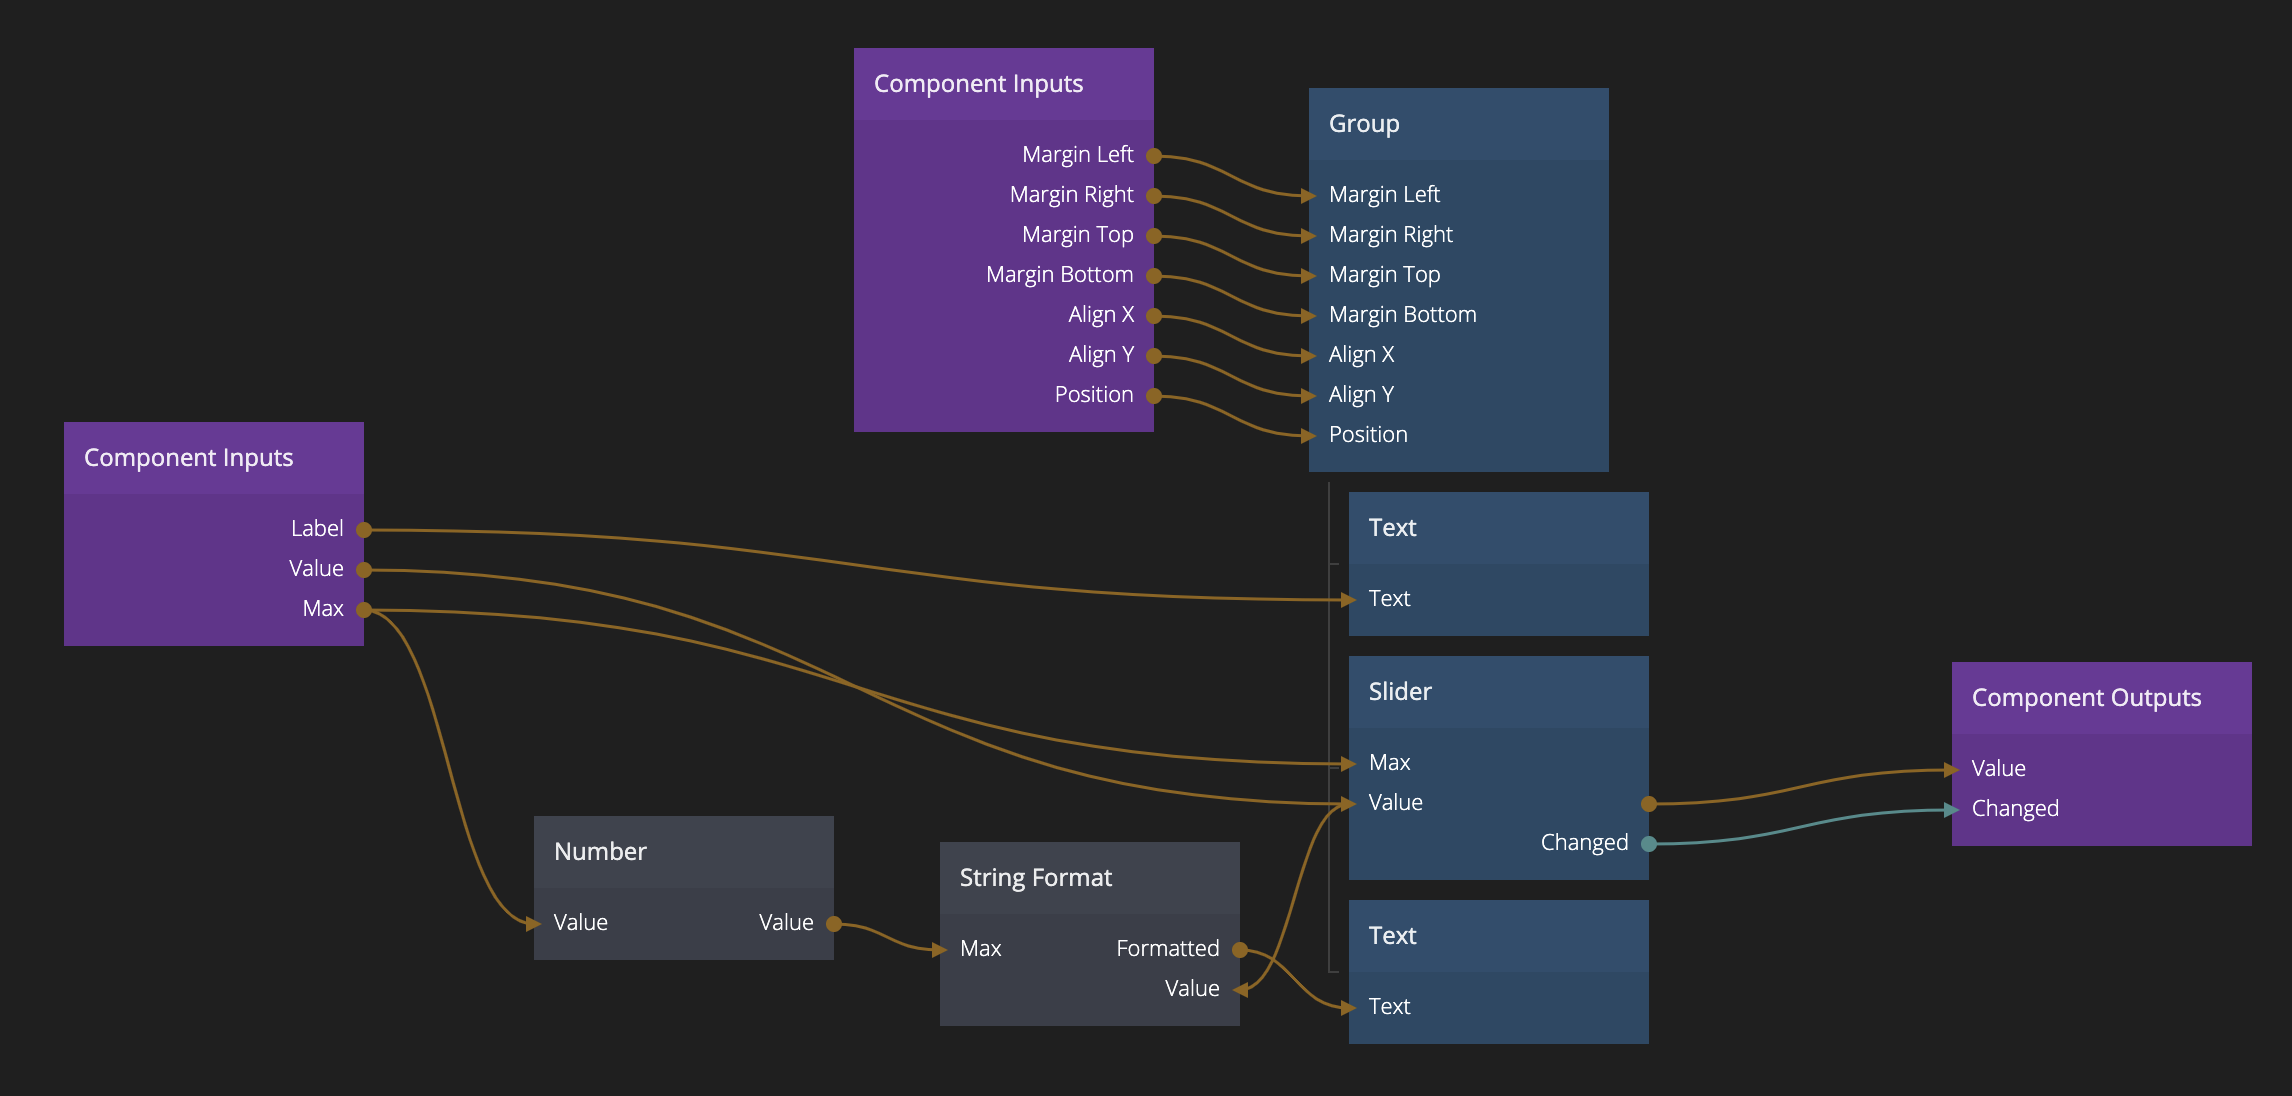Select the top Component Inputs node header
2292x1096 pixels.
click(x=1003, y=84)
